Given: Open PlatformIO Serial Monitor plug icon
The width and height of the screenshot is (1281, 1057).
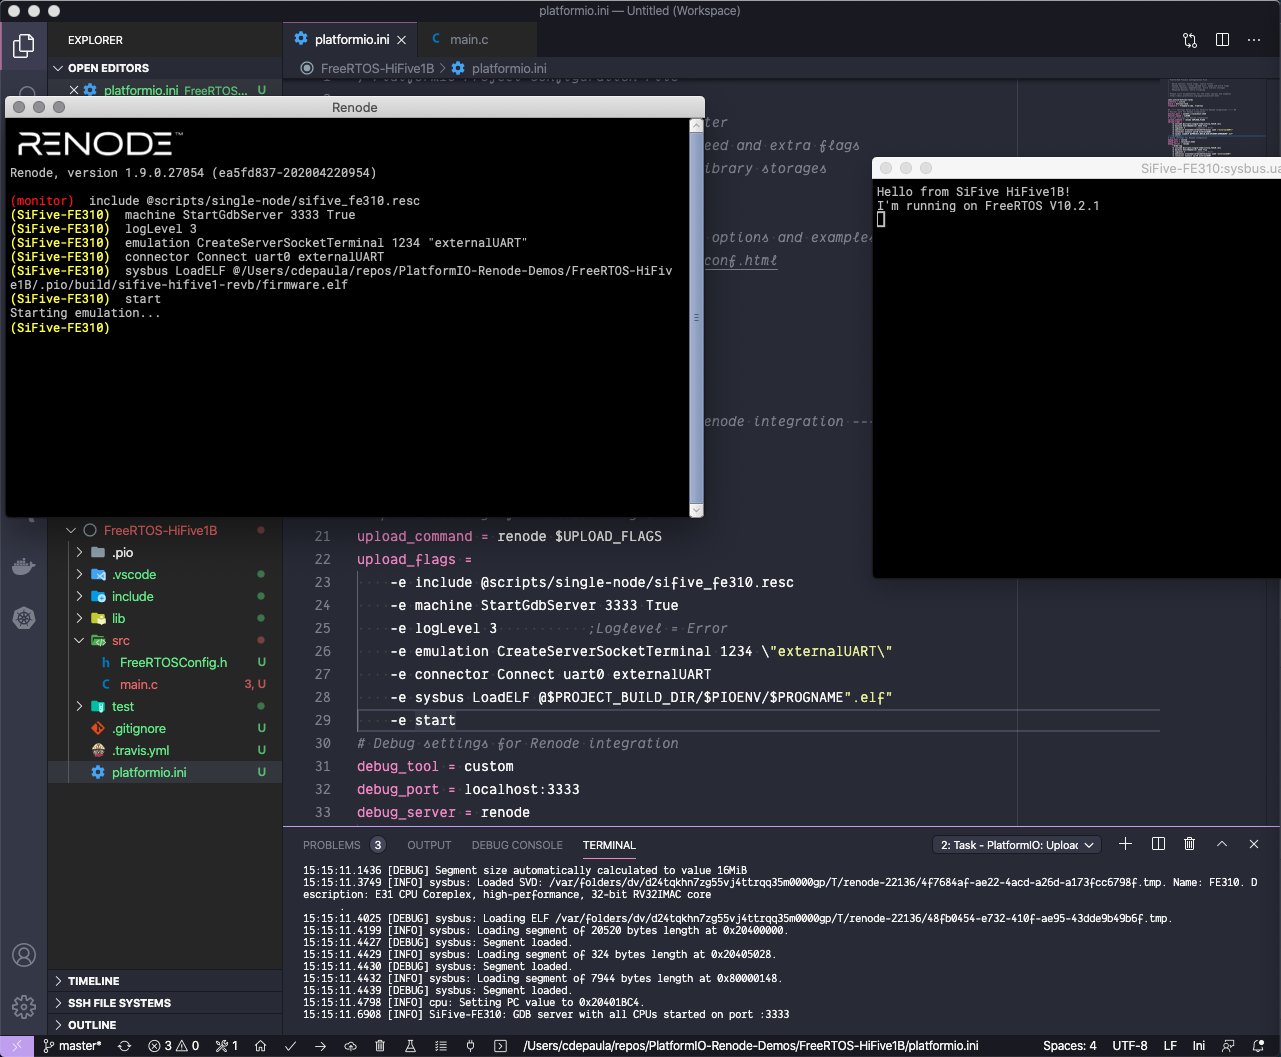Looking at the screenshot, I should 470,1046.
